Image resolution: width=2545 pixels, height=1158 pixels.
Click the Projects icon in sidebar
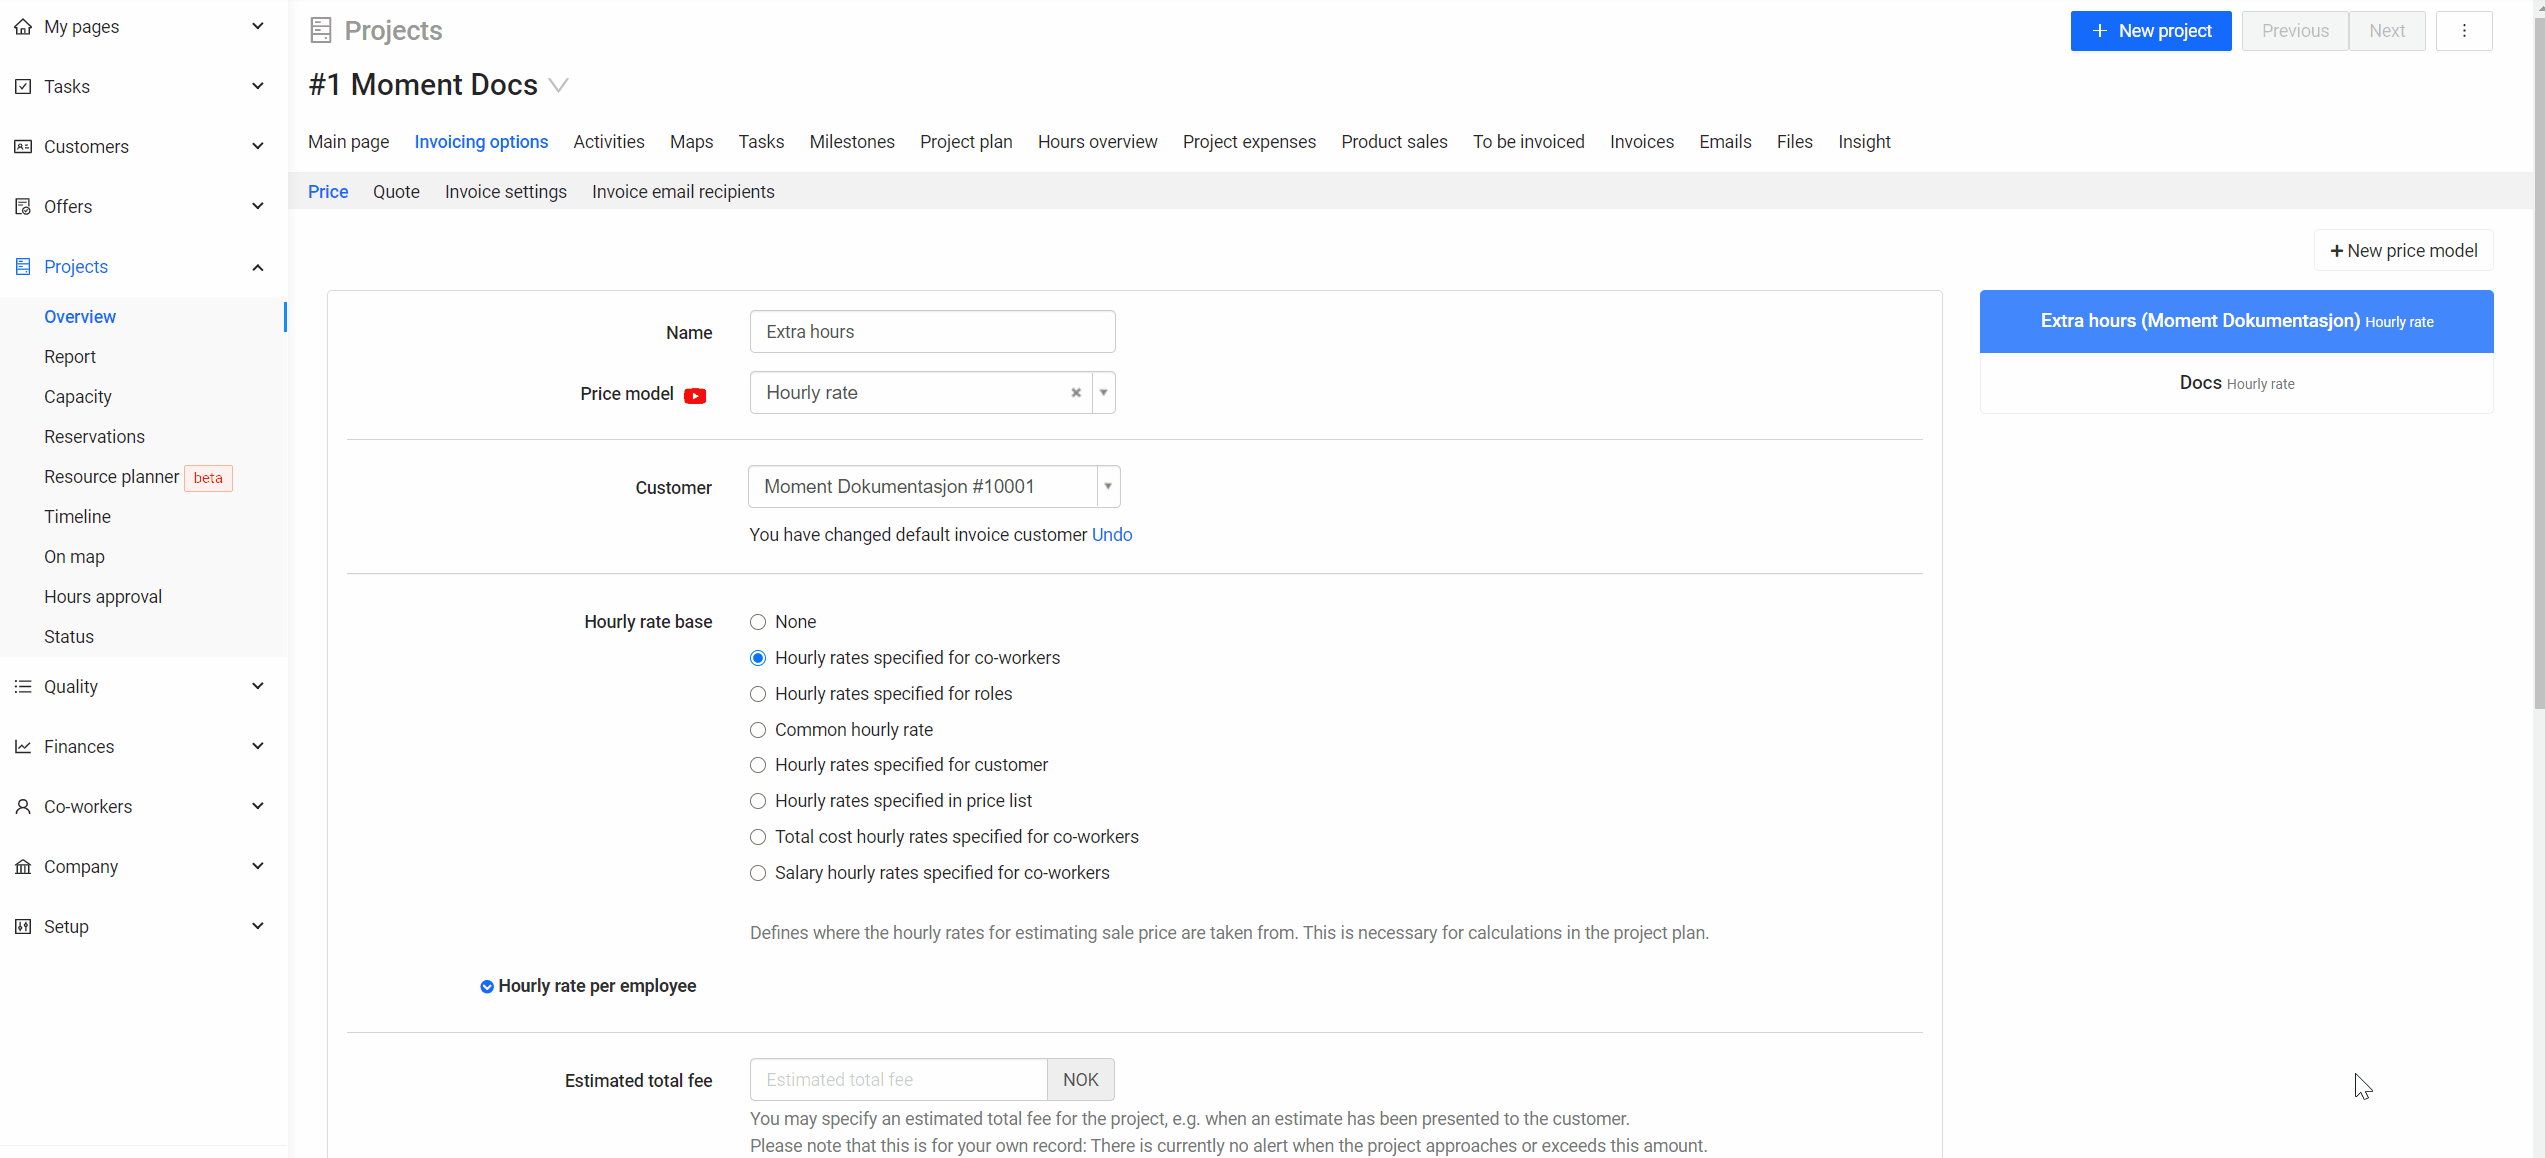tap(23, 267)
